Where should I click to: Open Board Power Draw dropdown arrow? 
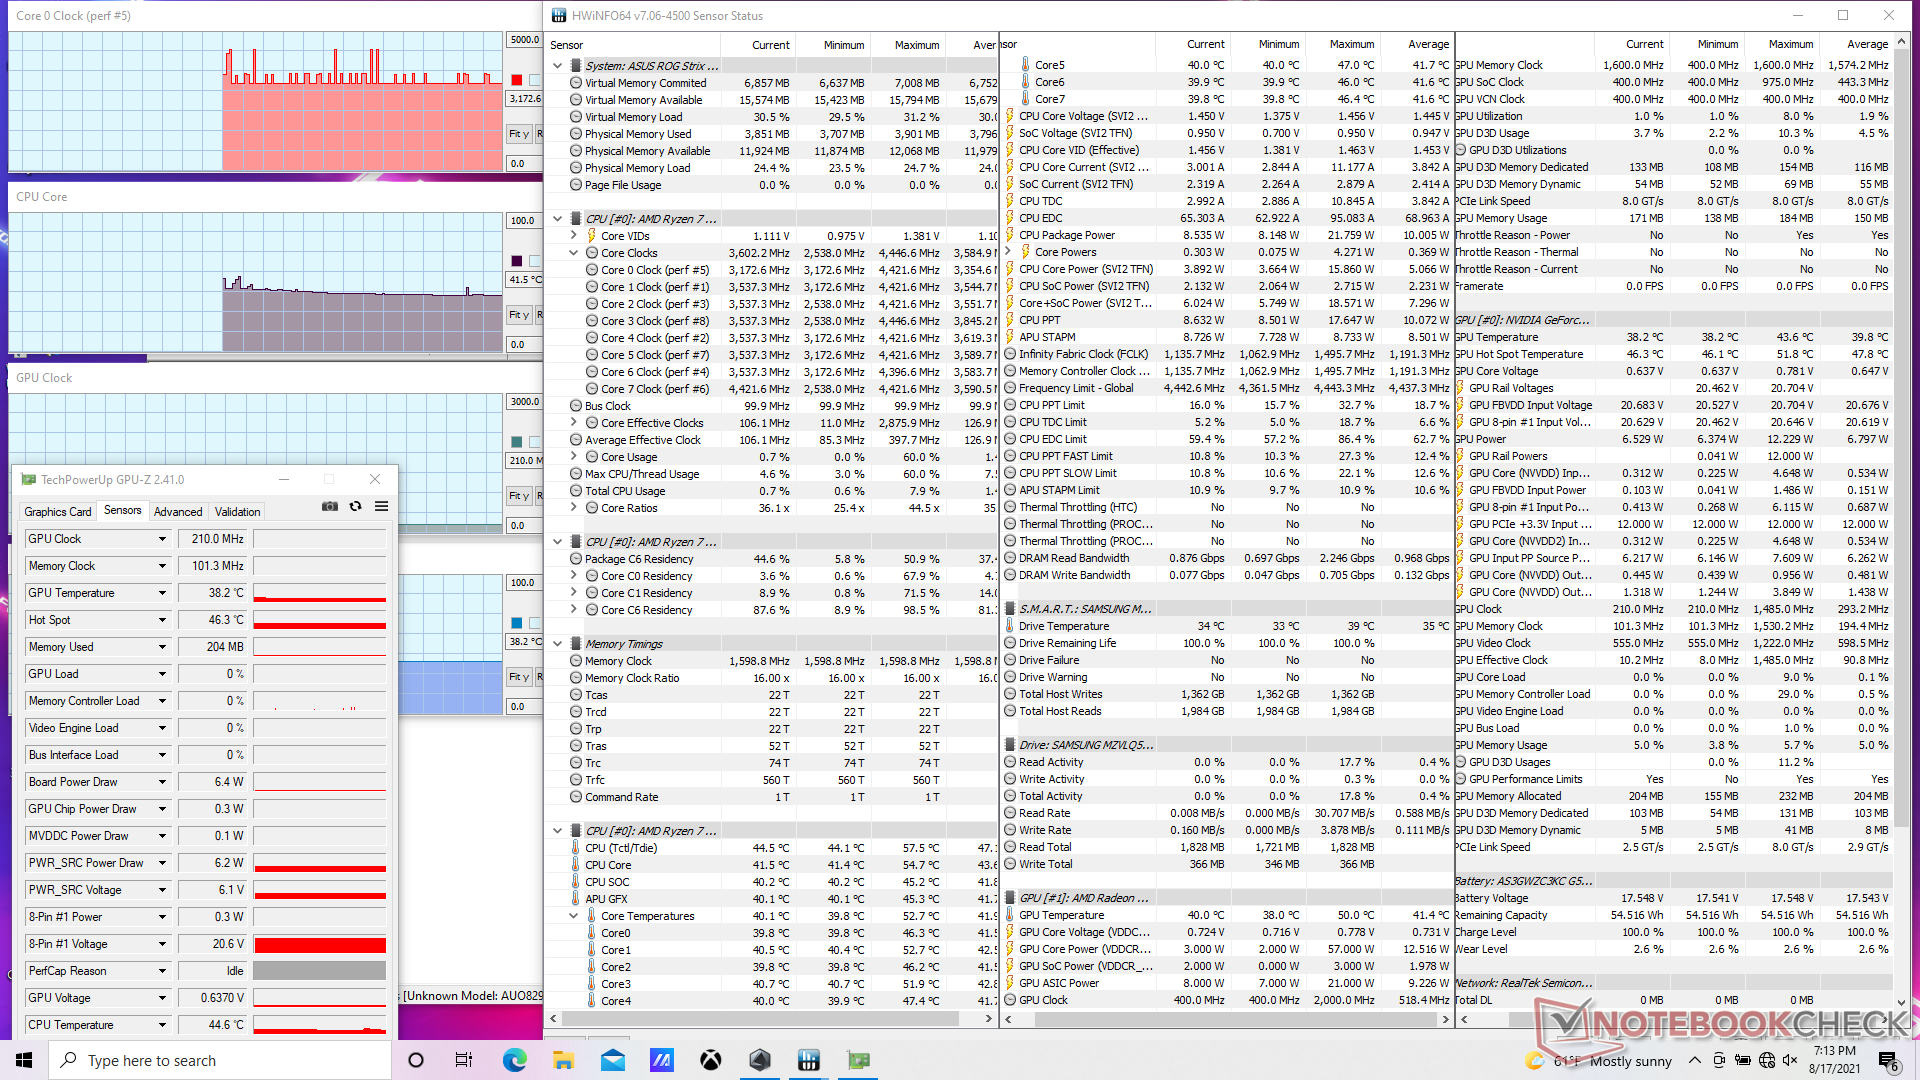162,782
